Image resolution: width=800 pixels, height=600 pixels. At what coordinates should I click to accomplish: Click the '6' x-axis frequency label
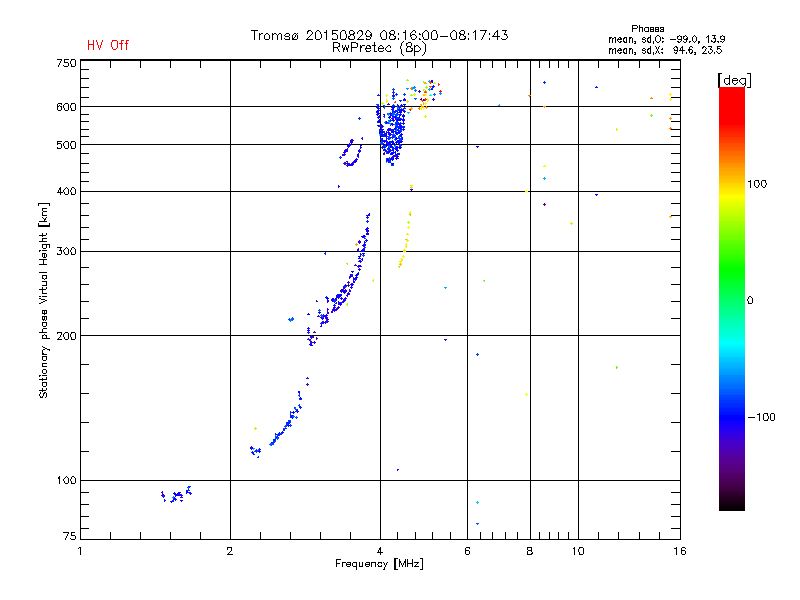point(467,551)
